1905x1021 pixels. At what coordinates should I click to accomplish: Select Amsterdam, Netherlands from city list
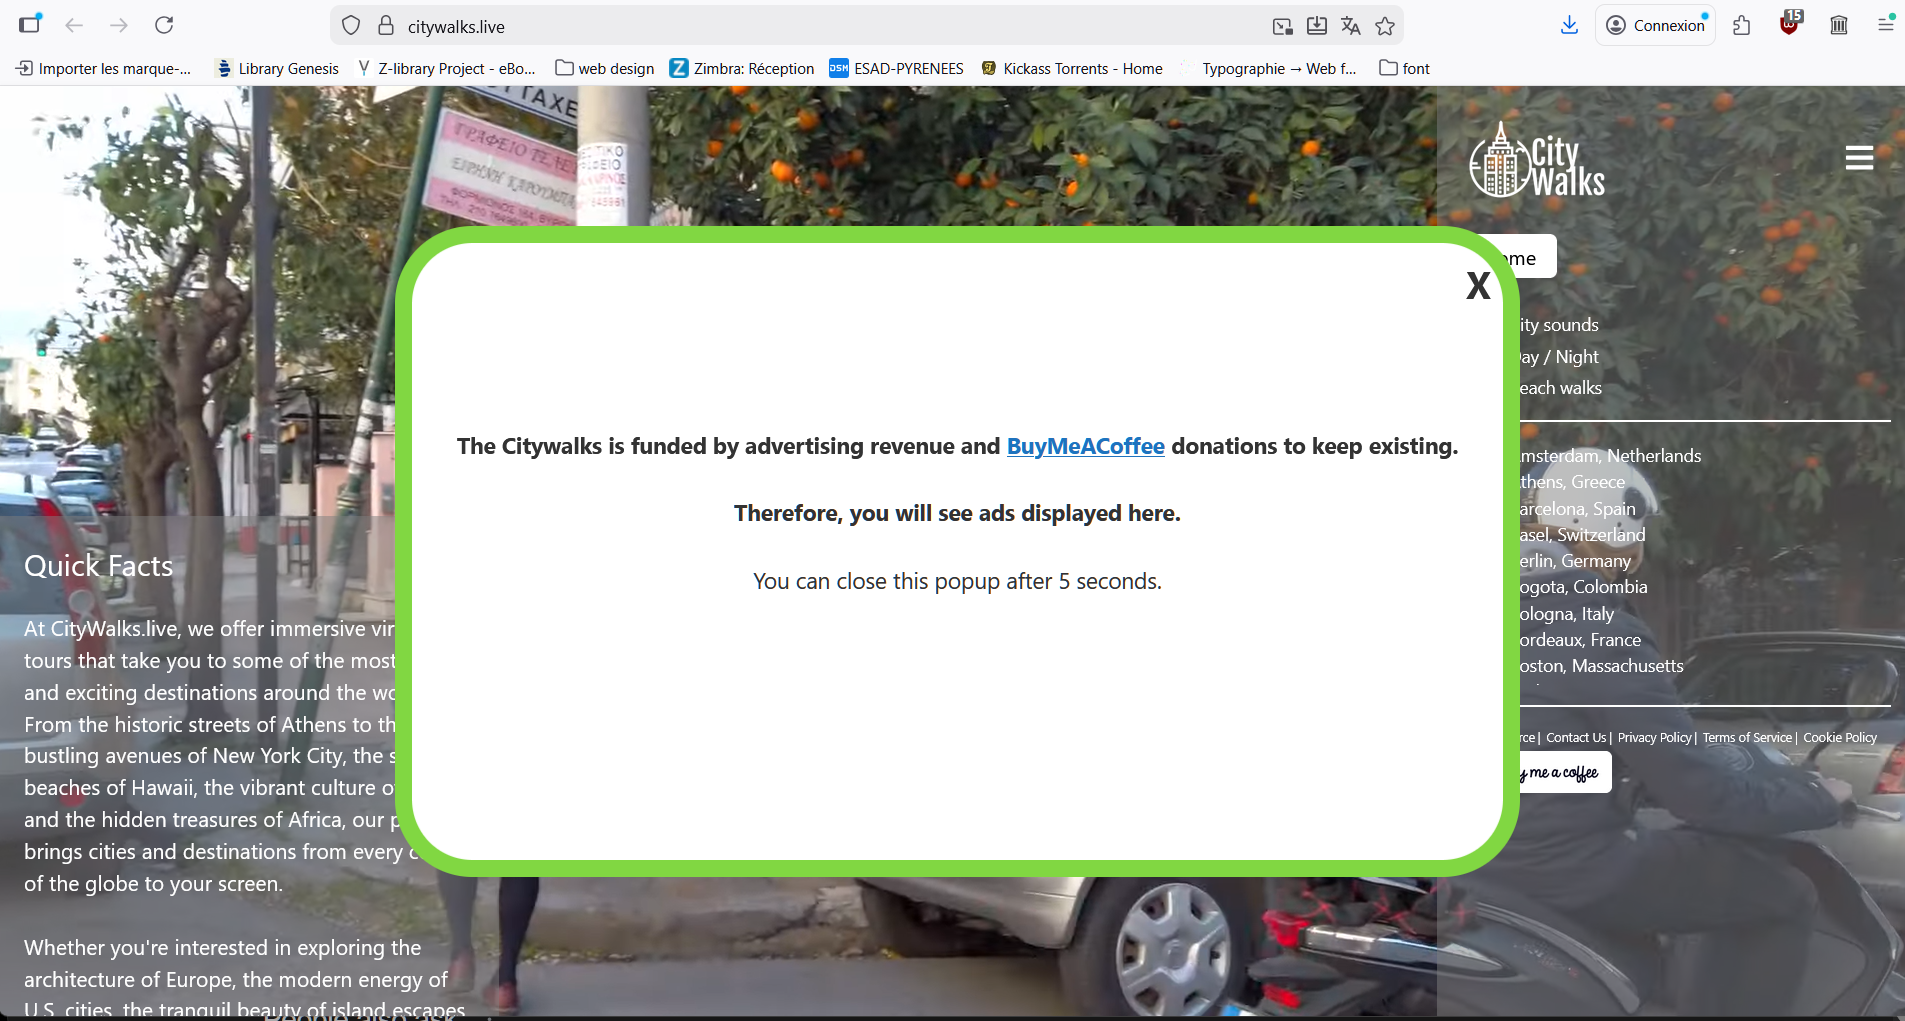tap(1610, 456)
